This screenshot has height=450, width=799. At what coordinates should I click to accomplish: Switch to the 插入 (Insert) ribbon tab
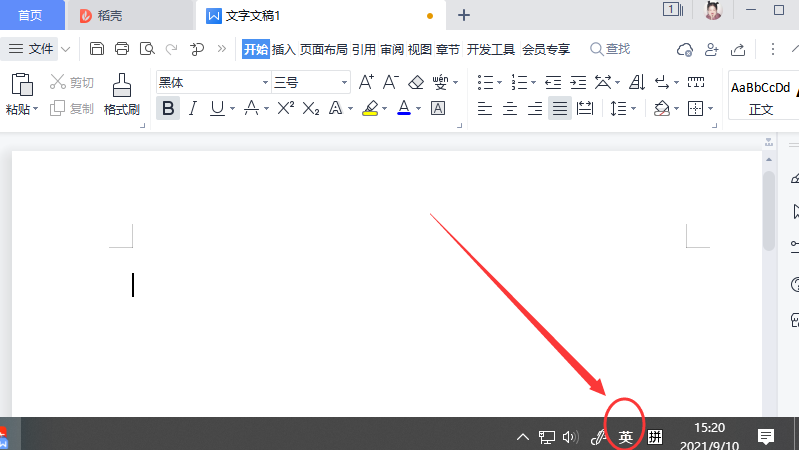[284, 49]
